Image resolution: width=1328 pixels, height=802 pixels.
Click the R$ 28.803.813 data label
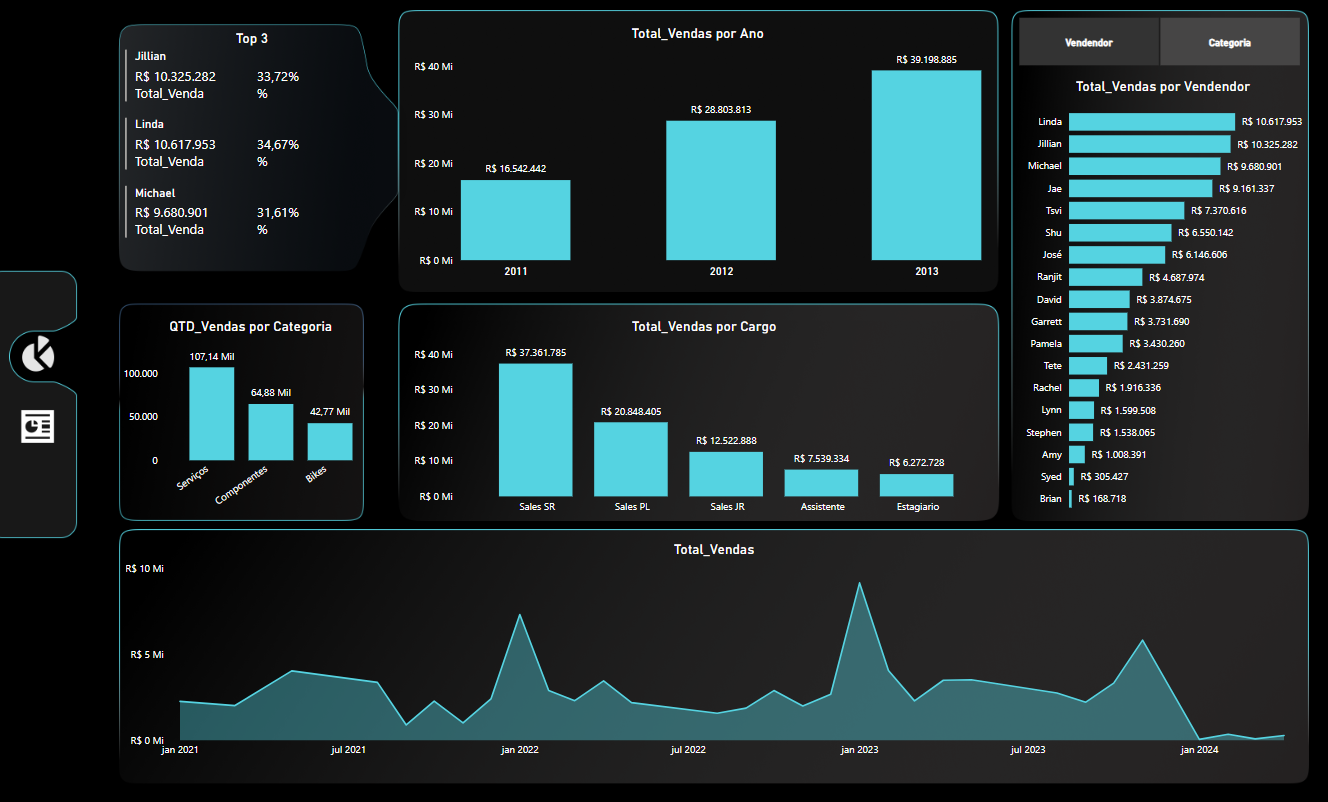coord(721,109)
